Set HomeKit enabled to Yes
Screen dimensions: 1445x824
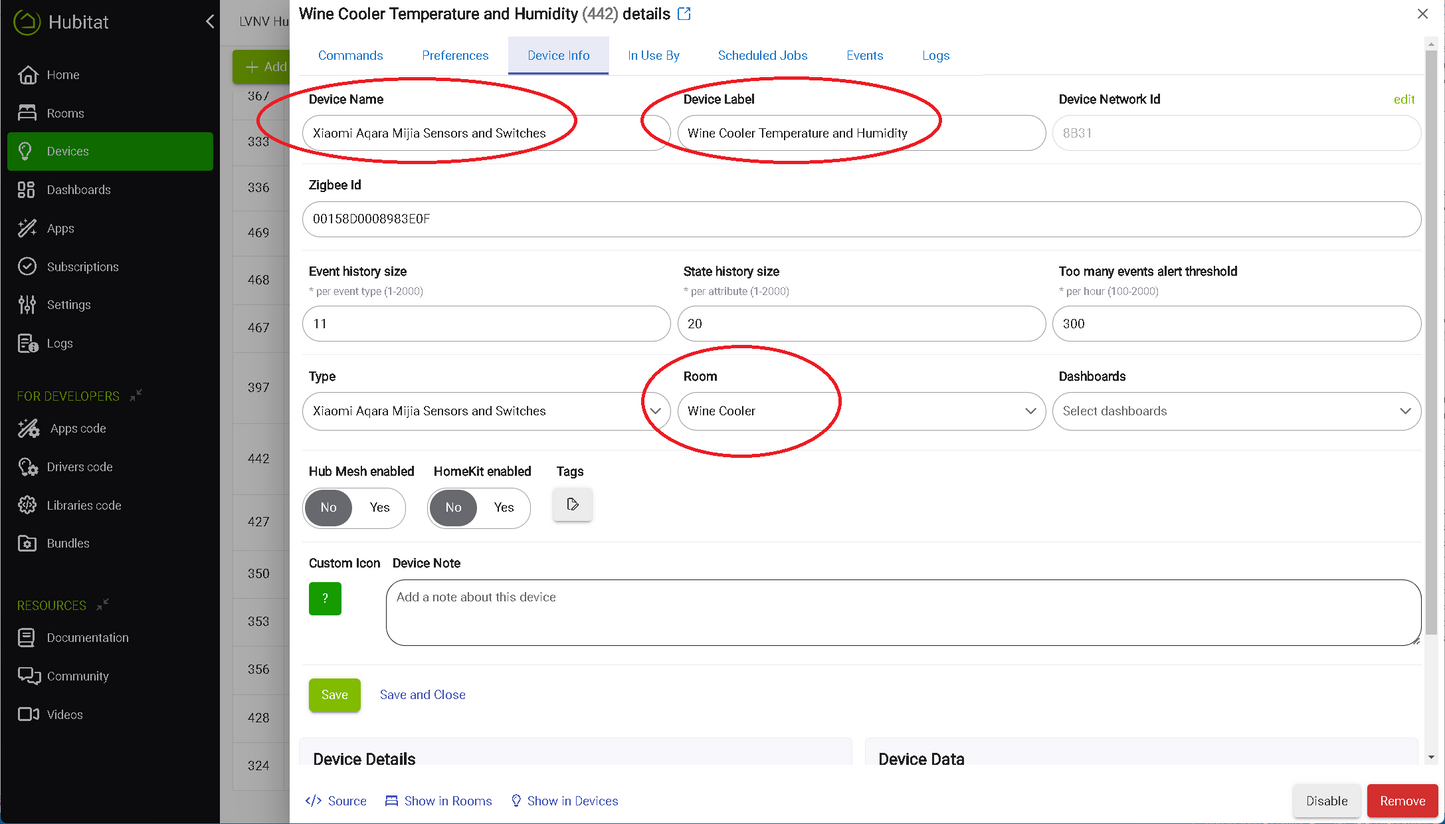(504, 508)
